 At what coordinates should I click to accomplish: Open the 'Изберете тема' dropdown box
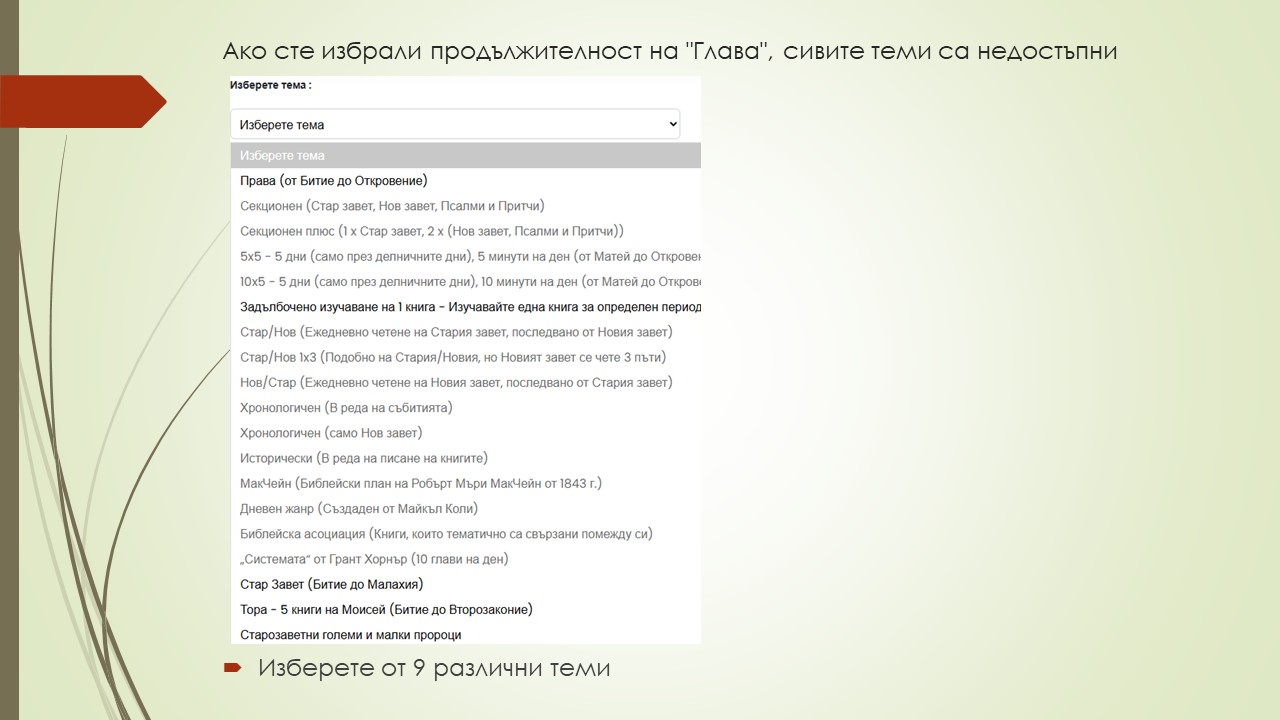(x=455, y=124)
